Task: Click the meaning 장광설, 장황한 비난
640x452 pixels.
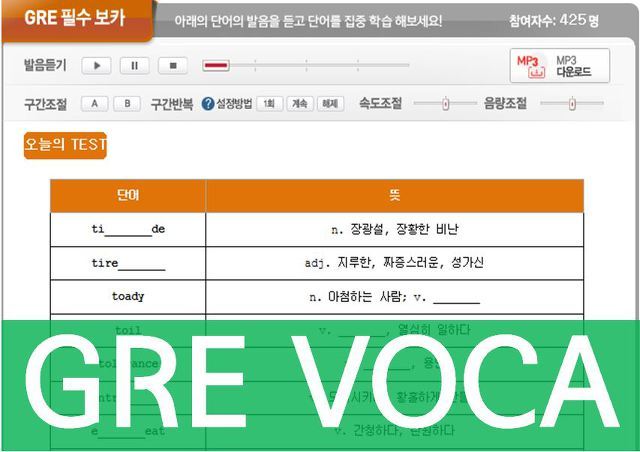Action: (404, 229)
